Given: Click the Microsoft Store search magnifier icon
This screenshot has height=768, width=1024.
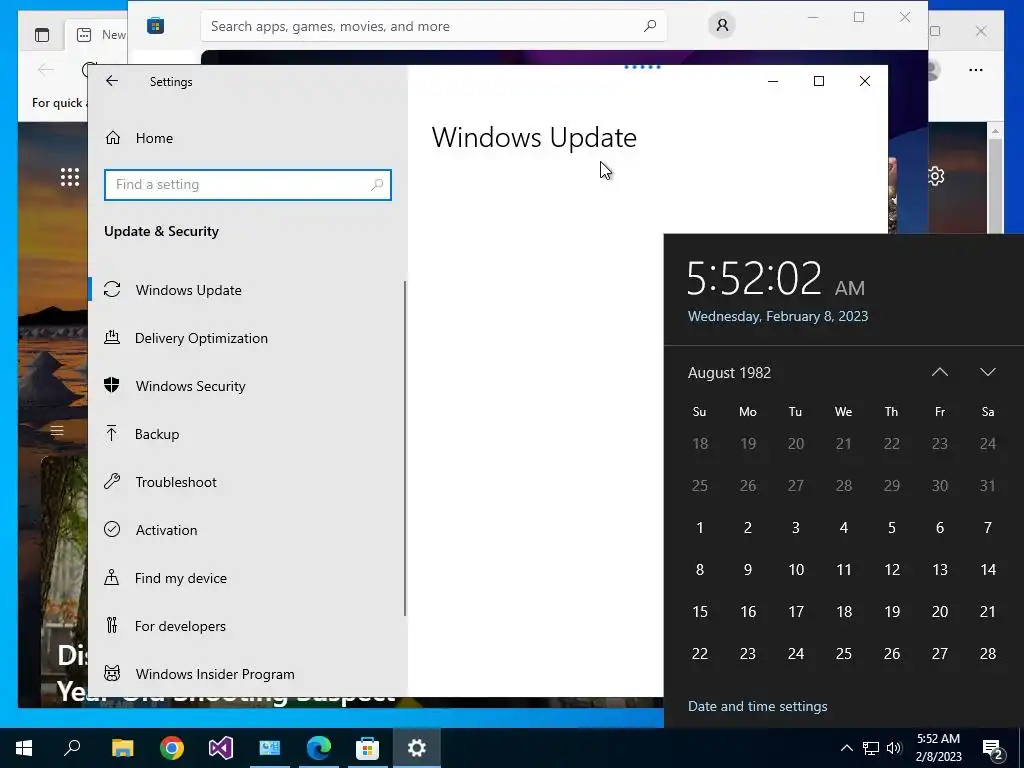Looking at the screenshot, I should [x=650, y=26].
